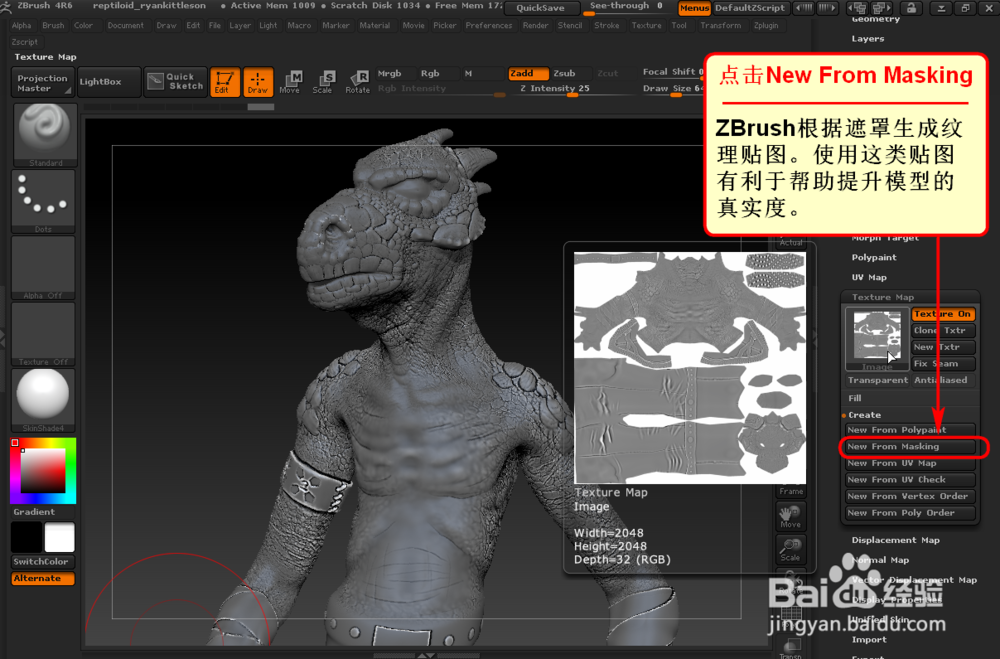The image size is (1000, 659).
Task: Toggle Transparent texture option
Action: point(878,380)
